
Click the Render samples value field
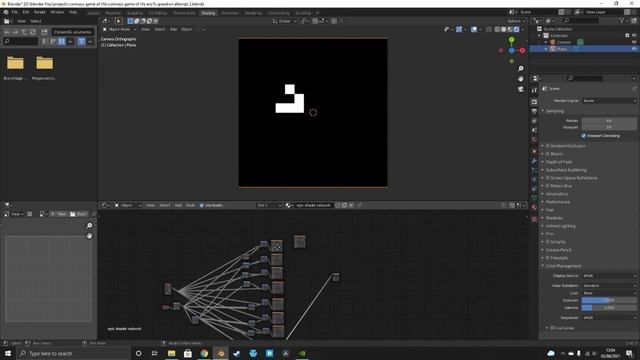click(609, 121)
